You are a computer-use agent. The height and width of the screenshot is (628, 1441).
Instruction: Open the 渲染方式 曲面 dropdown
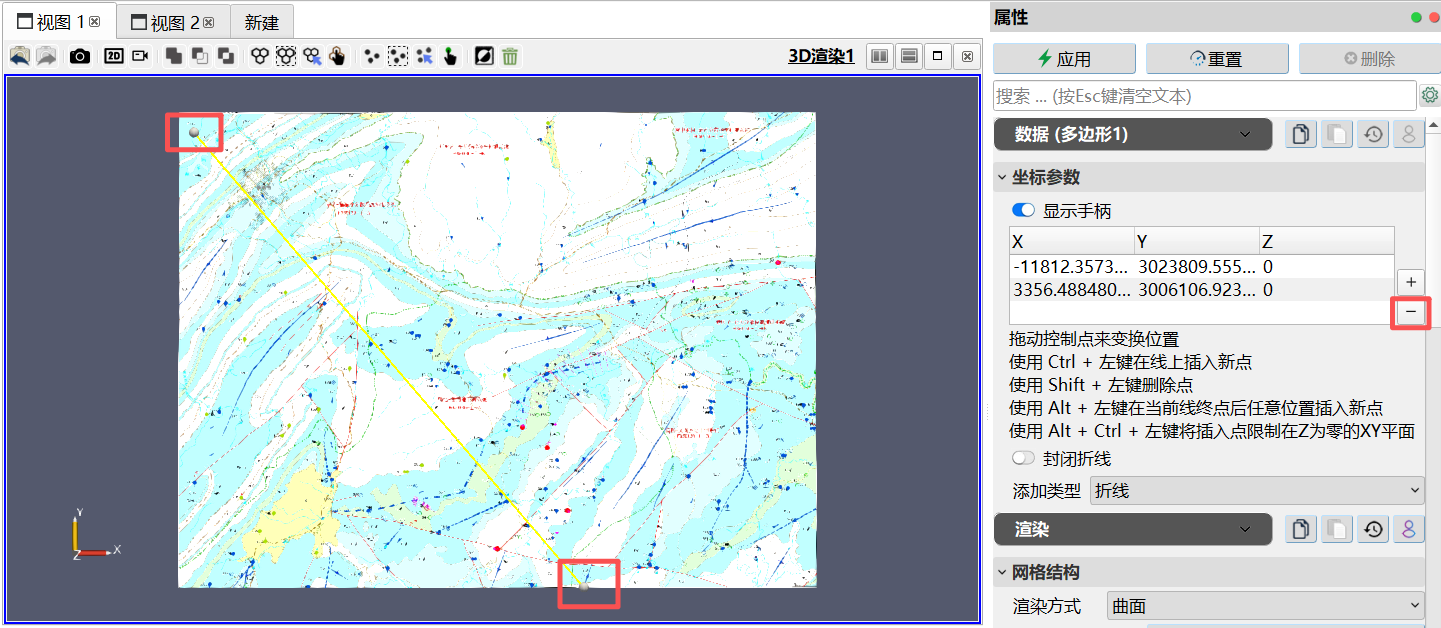tap(1265, 605)
